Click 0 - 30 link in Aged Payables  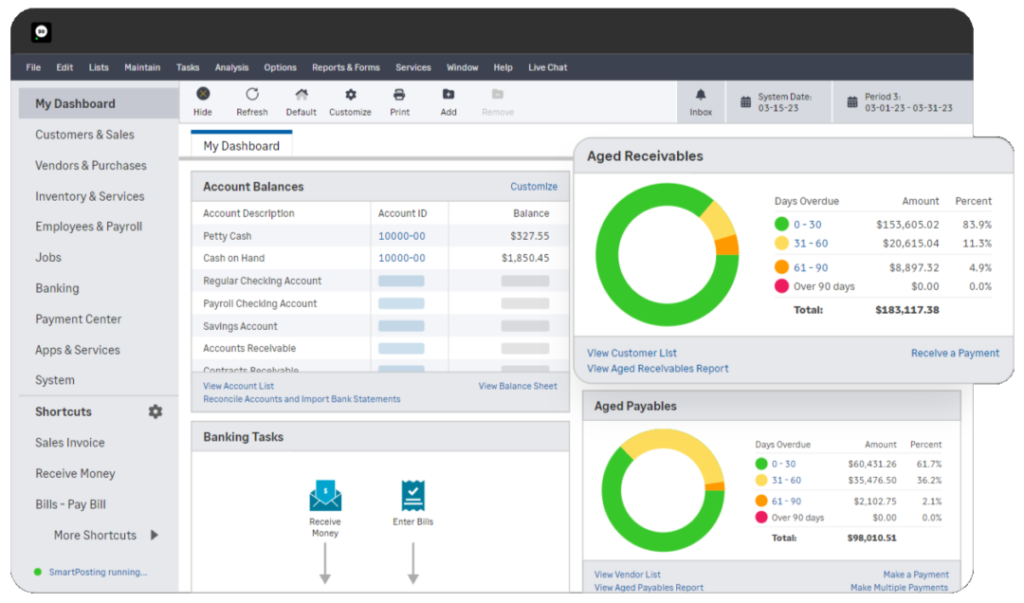tap(784, 464)
